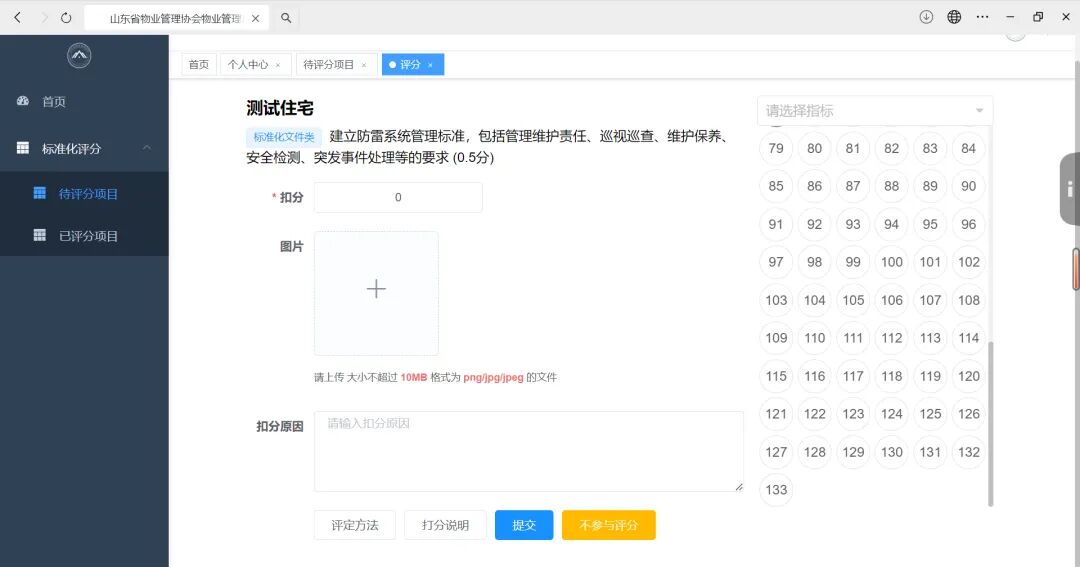Switch to the 个人中心 page tab
The height and width of the screenshot is (567, 1080).
click(255, 64)
